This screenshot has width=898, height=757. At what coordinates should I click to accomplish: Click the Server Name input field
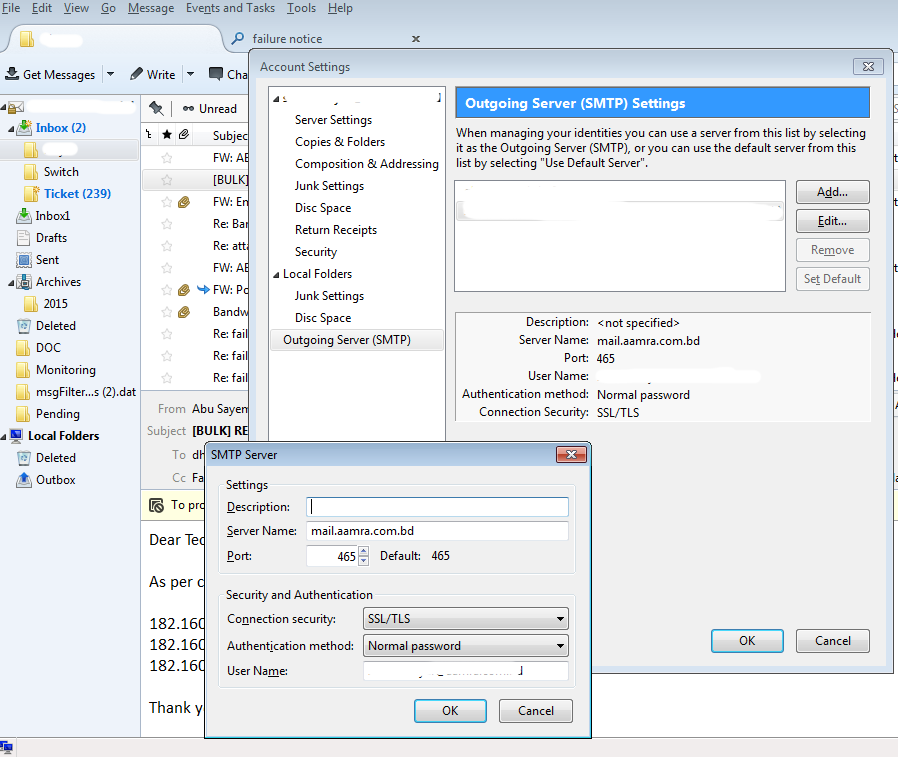[438, 531]
